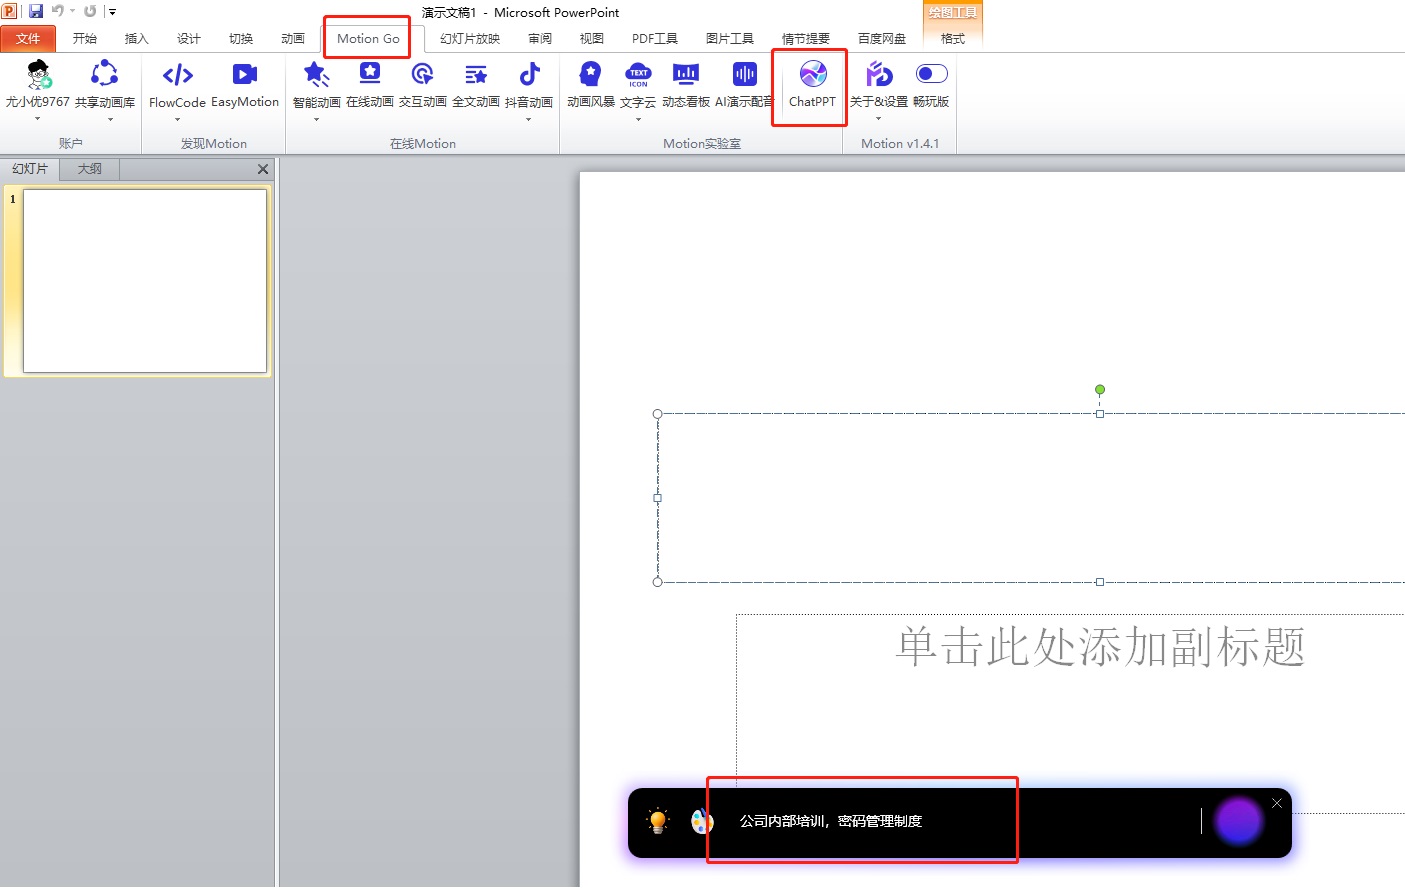Launch AI演示配音 voiceover tool

click(x=744, y=84)
